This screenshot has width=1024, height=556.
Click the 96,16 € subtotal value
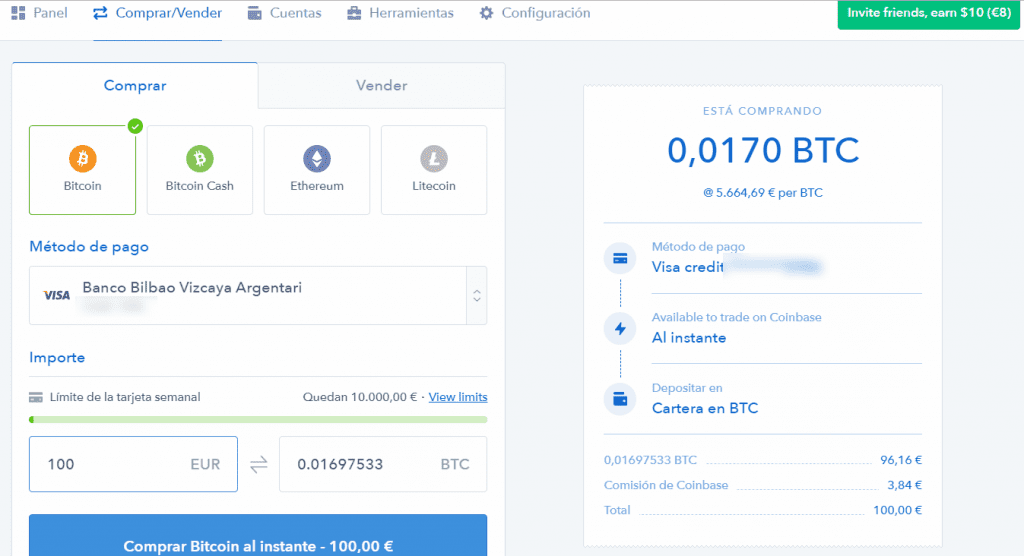(x=901, y=460)
